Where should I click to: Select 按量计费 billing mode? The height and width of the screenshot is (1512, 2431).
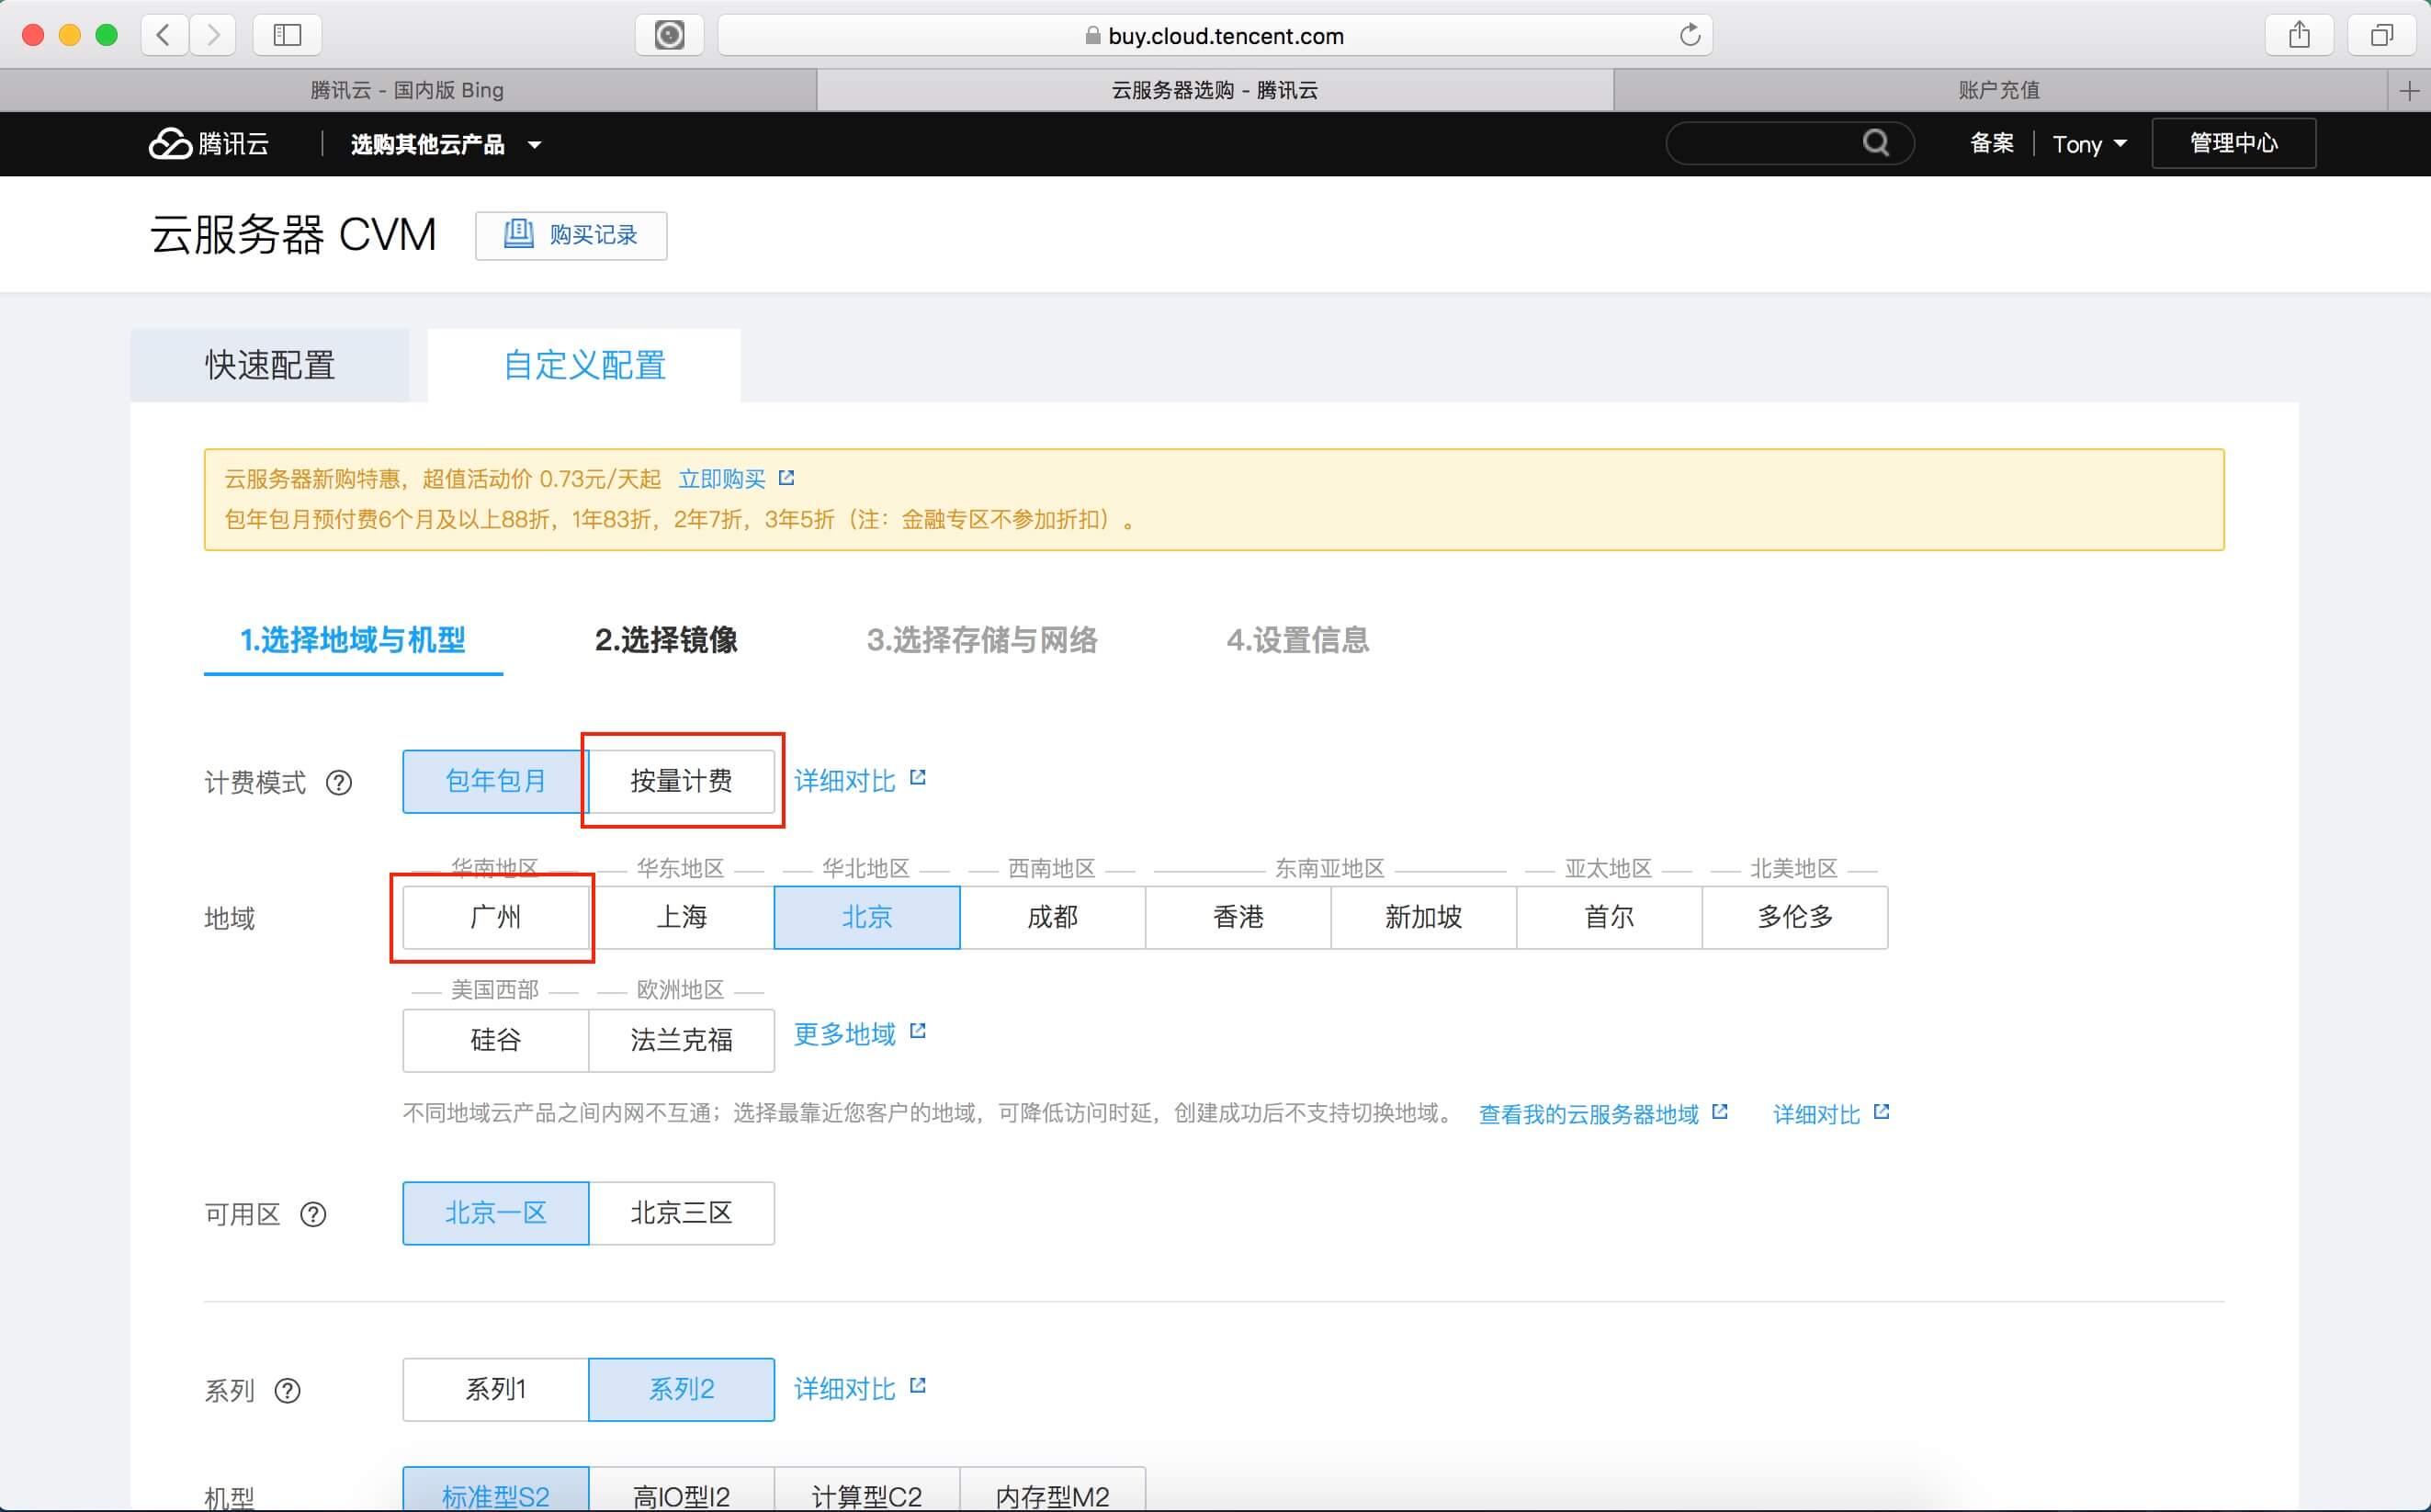tap(681, 781)
